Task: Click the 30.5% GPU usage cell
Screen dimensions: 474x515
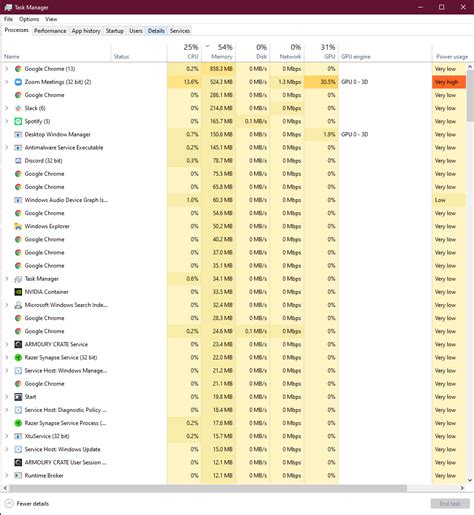Action: 321,82
